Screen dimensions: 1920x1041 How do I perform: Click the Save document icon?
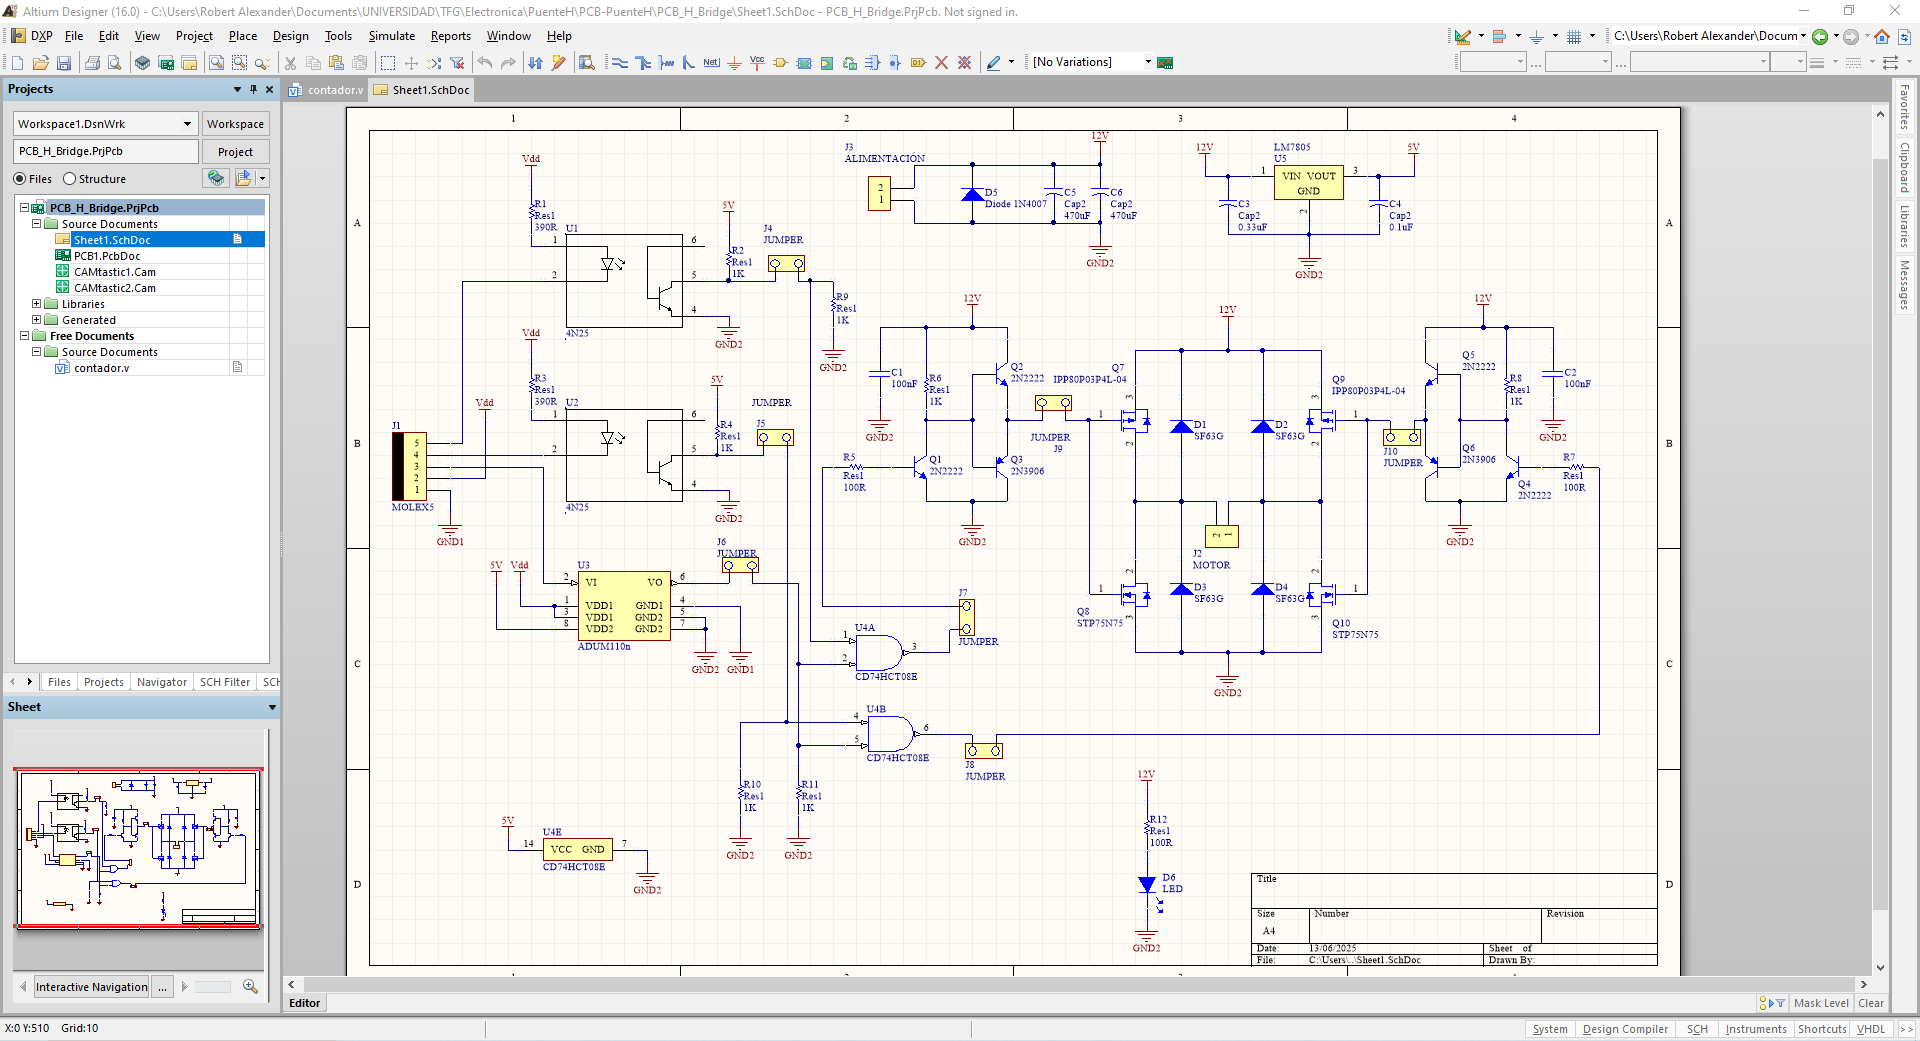[64, 63]
